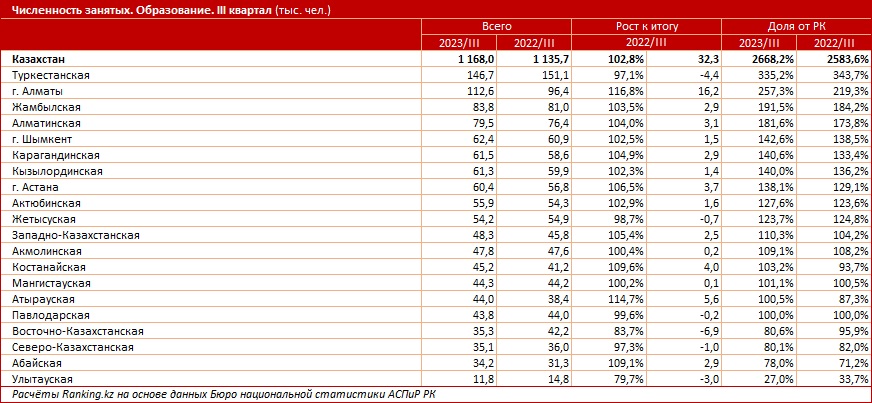Select the 'Казахстан' total row label

click(38, 58)
